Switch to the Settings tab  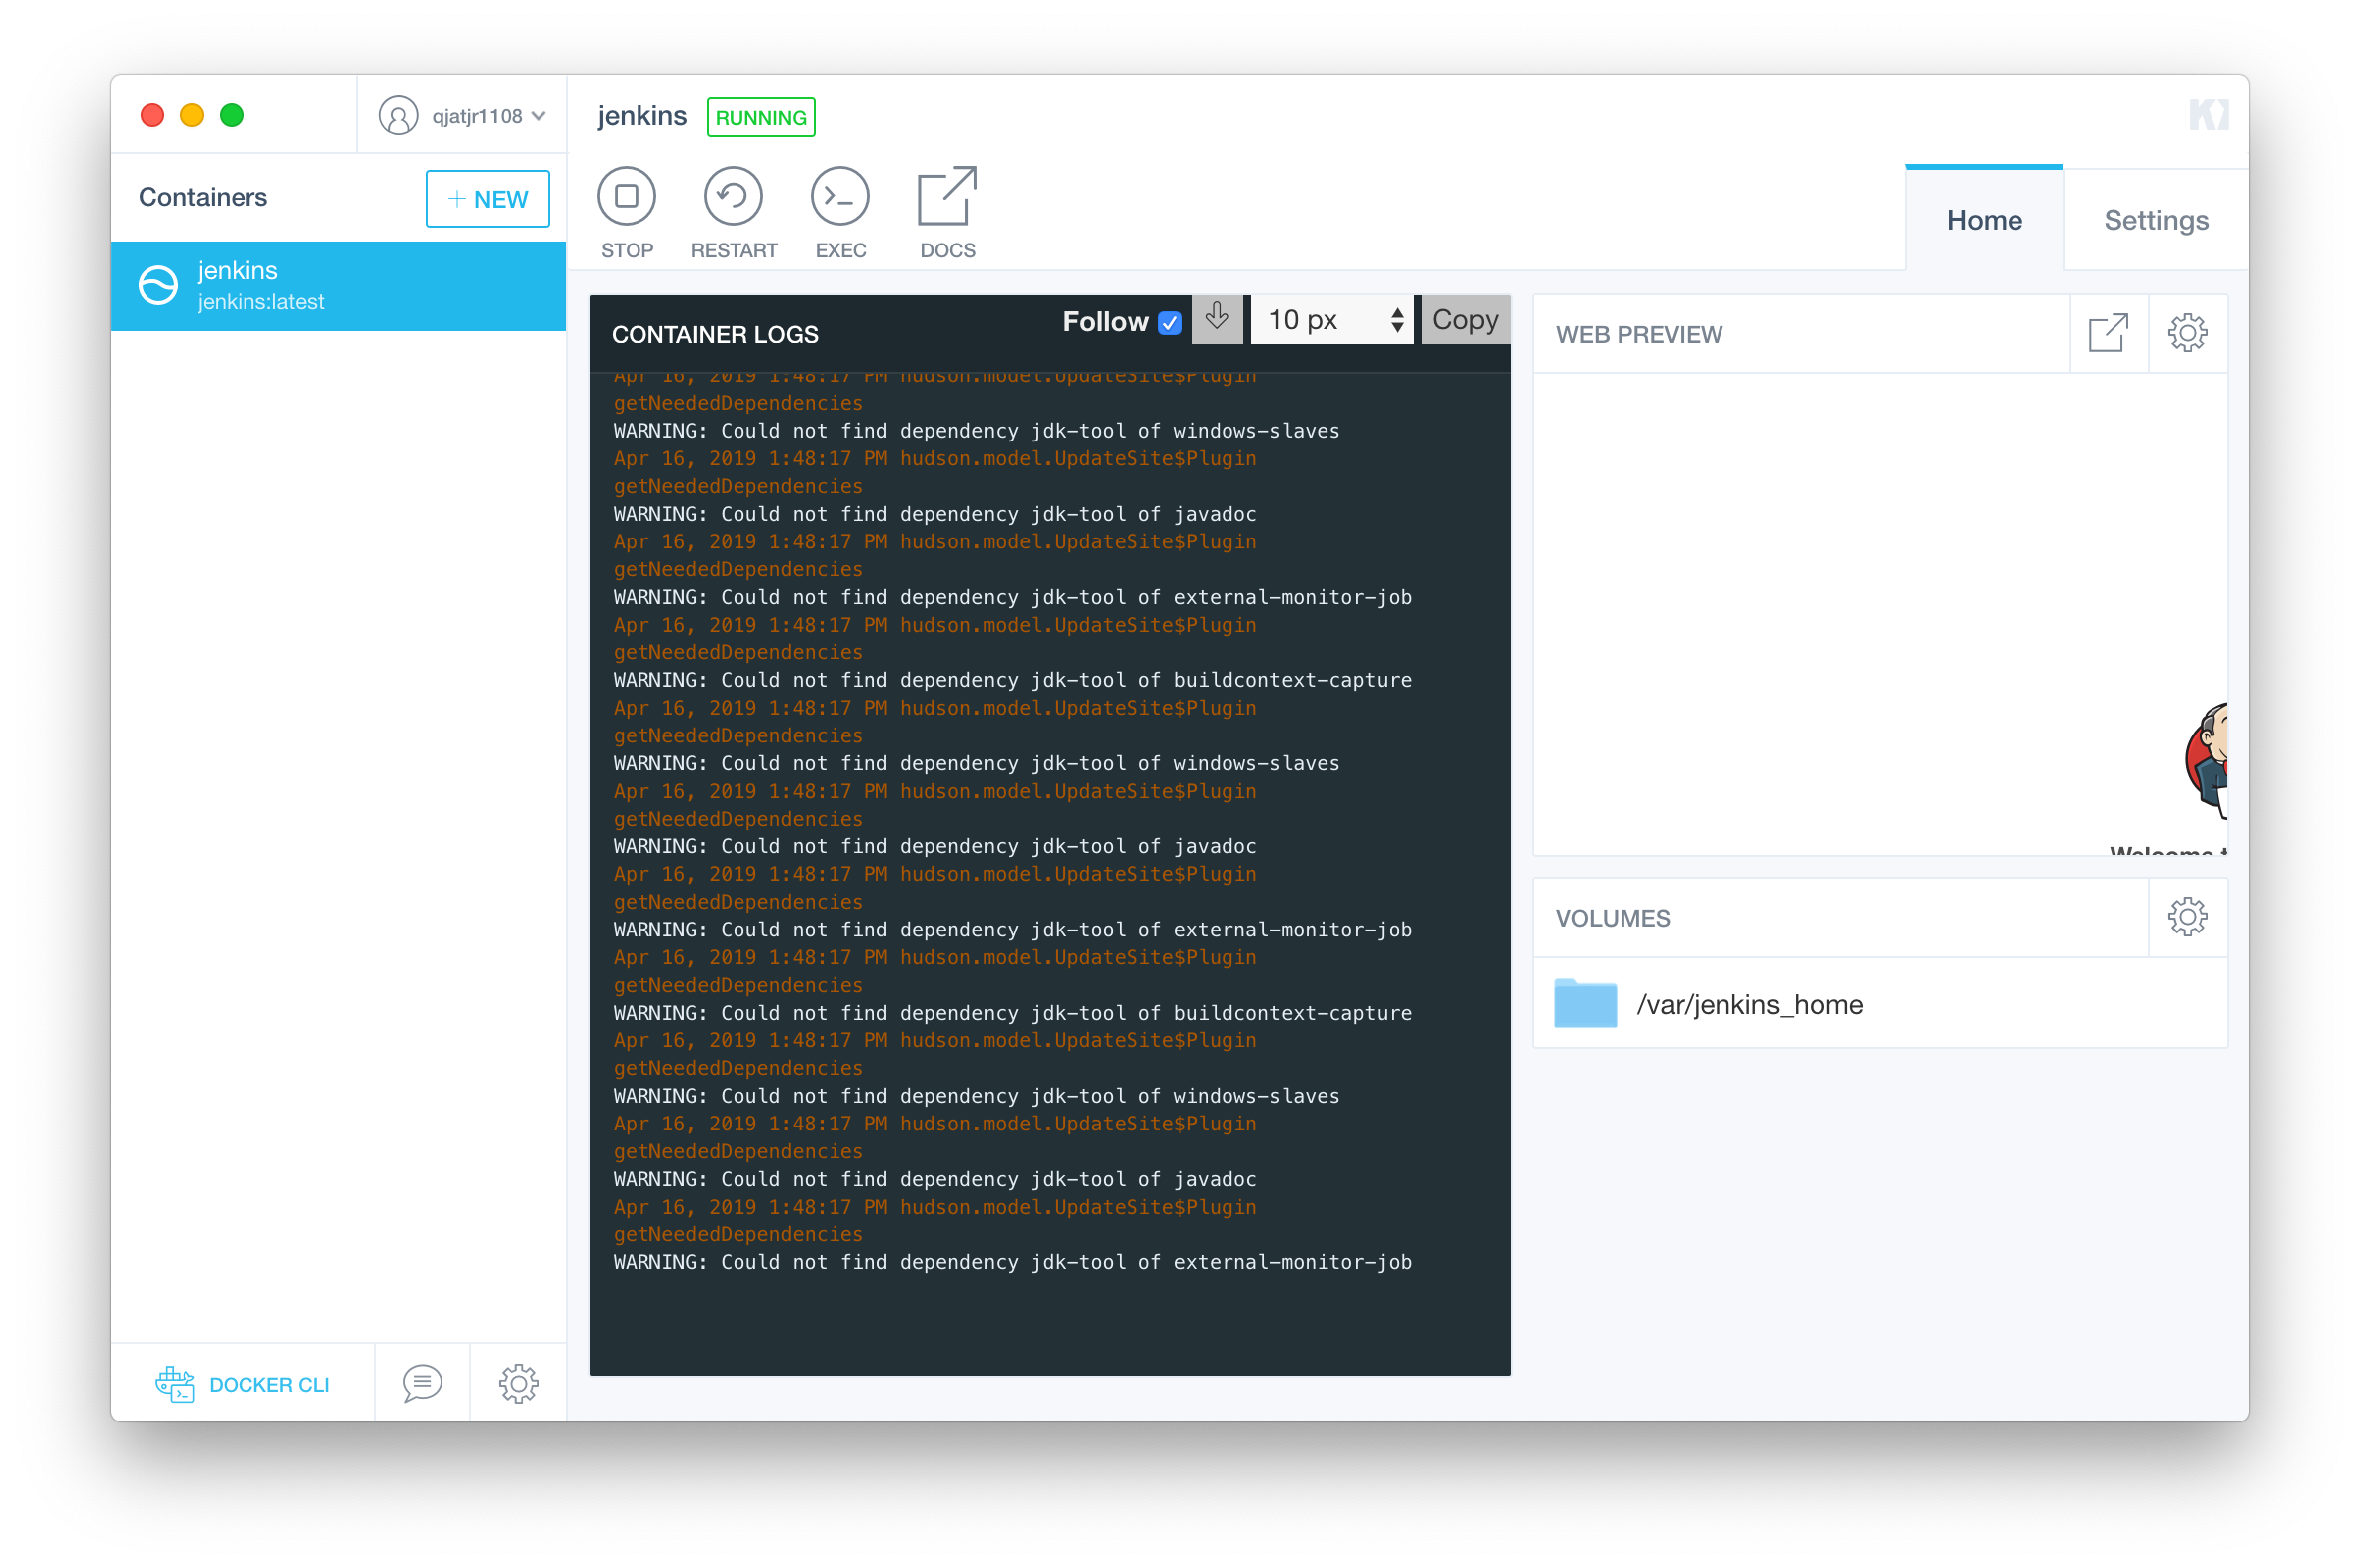click(2156, 220)
